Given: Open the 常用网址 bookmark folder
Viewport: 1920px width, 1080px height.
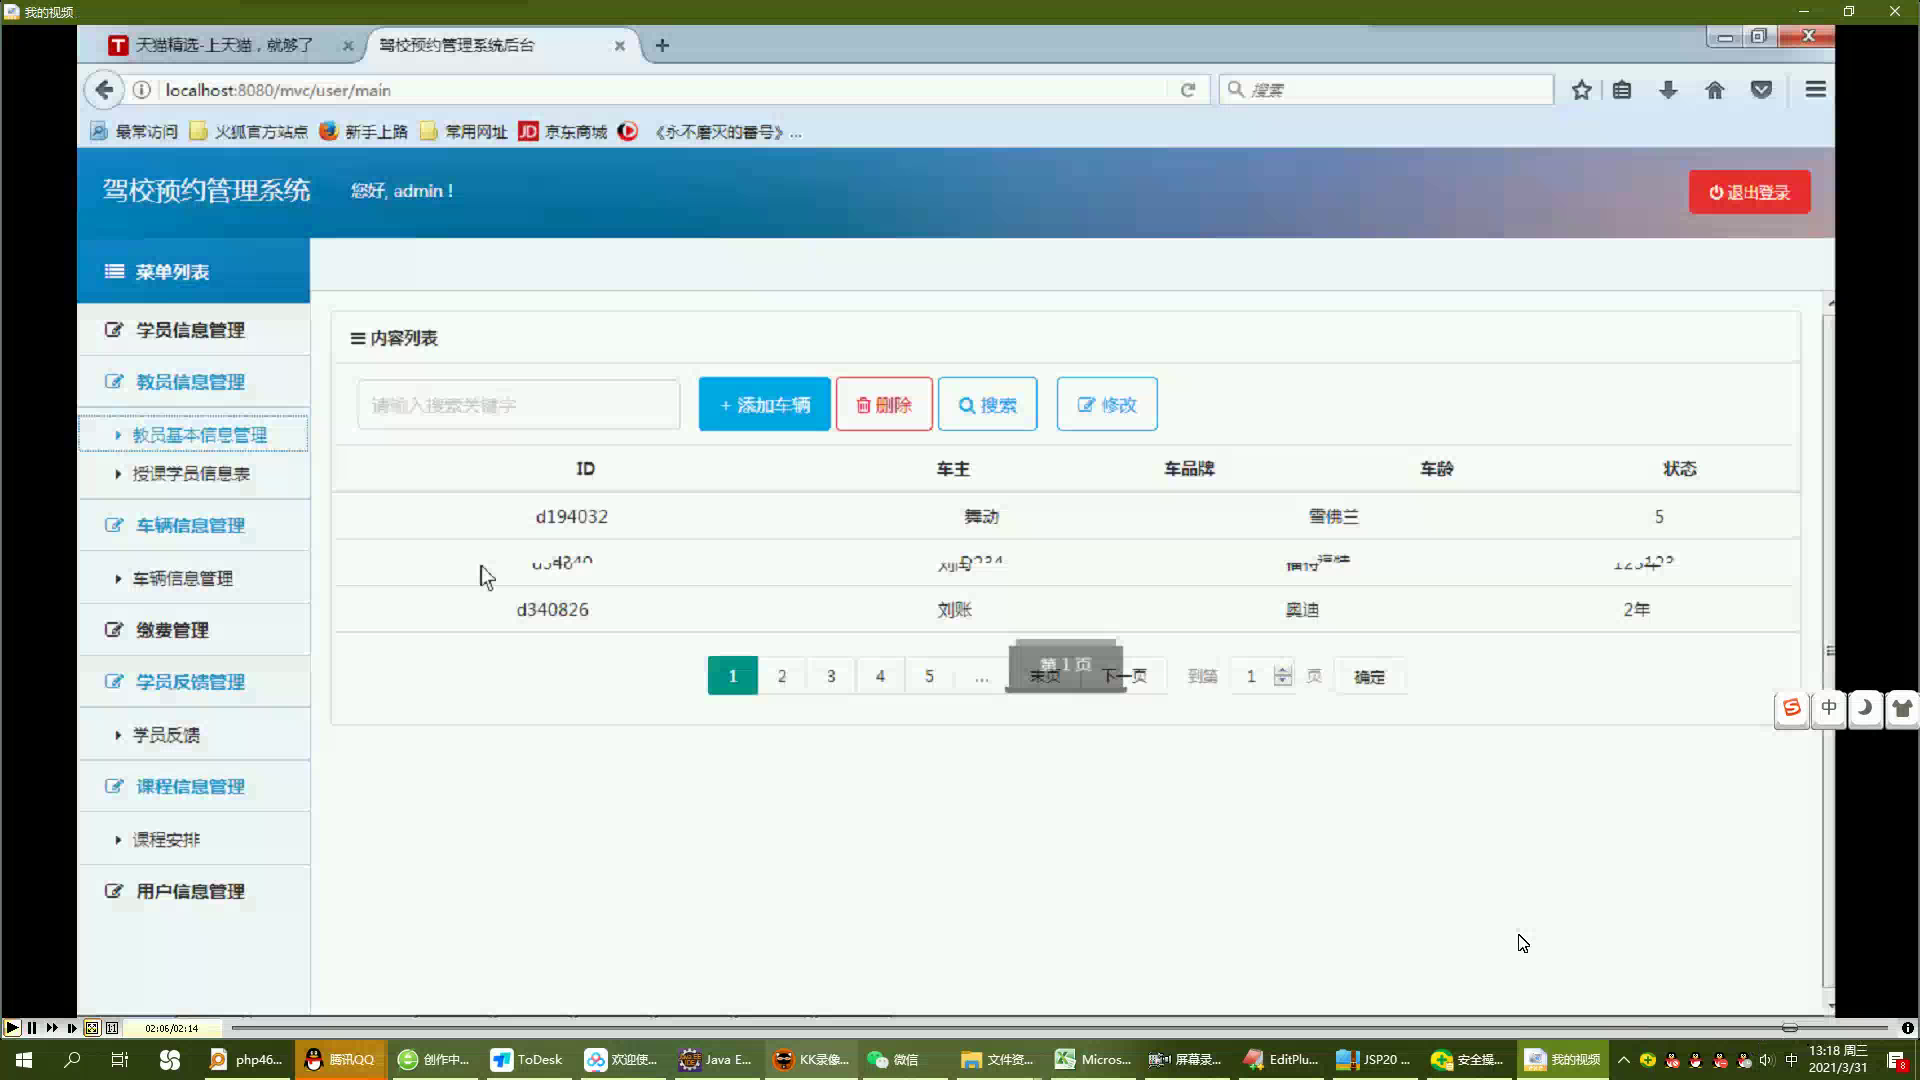Looking at the screenshot, I should tap(463, 132).
